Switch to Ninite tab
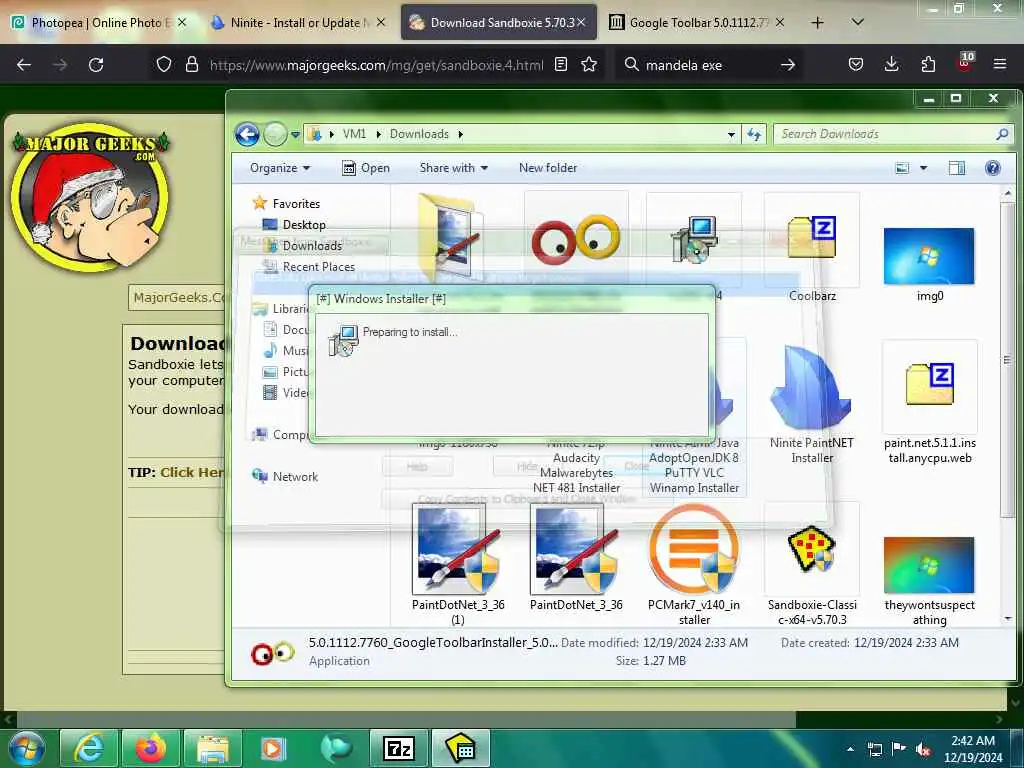1024x768 pixels. (297, 23)
